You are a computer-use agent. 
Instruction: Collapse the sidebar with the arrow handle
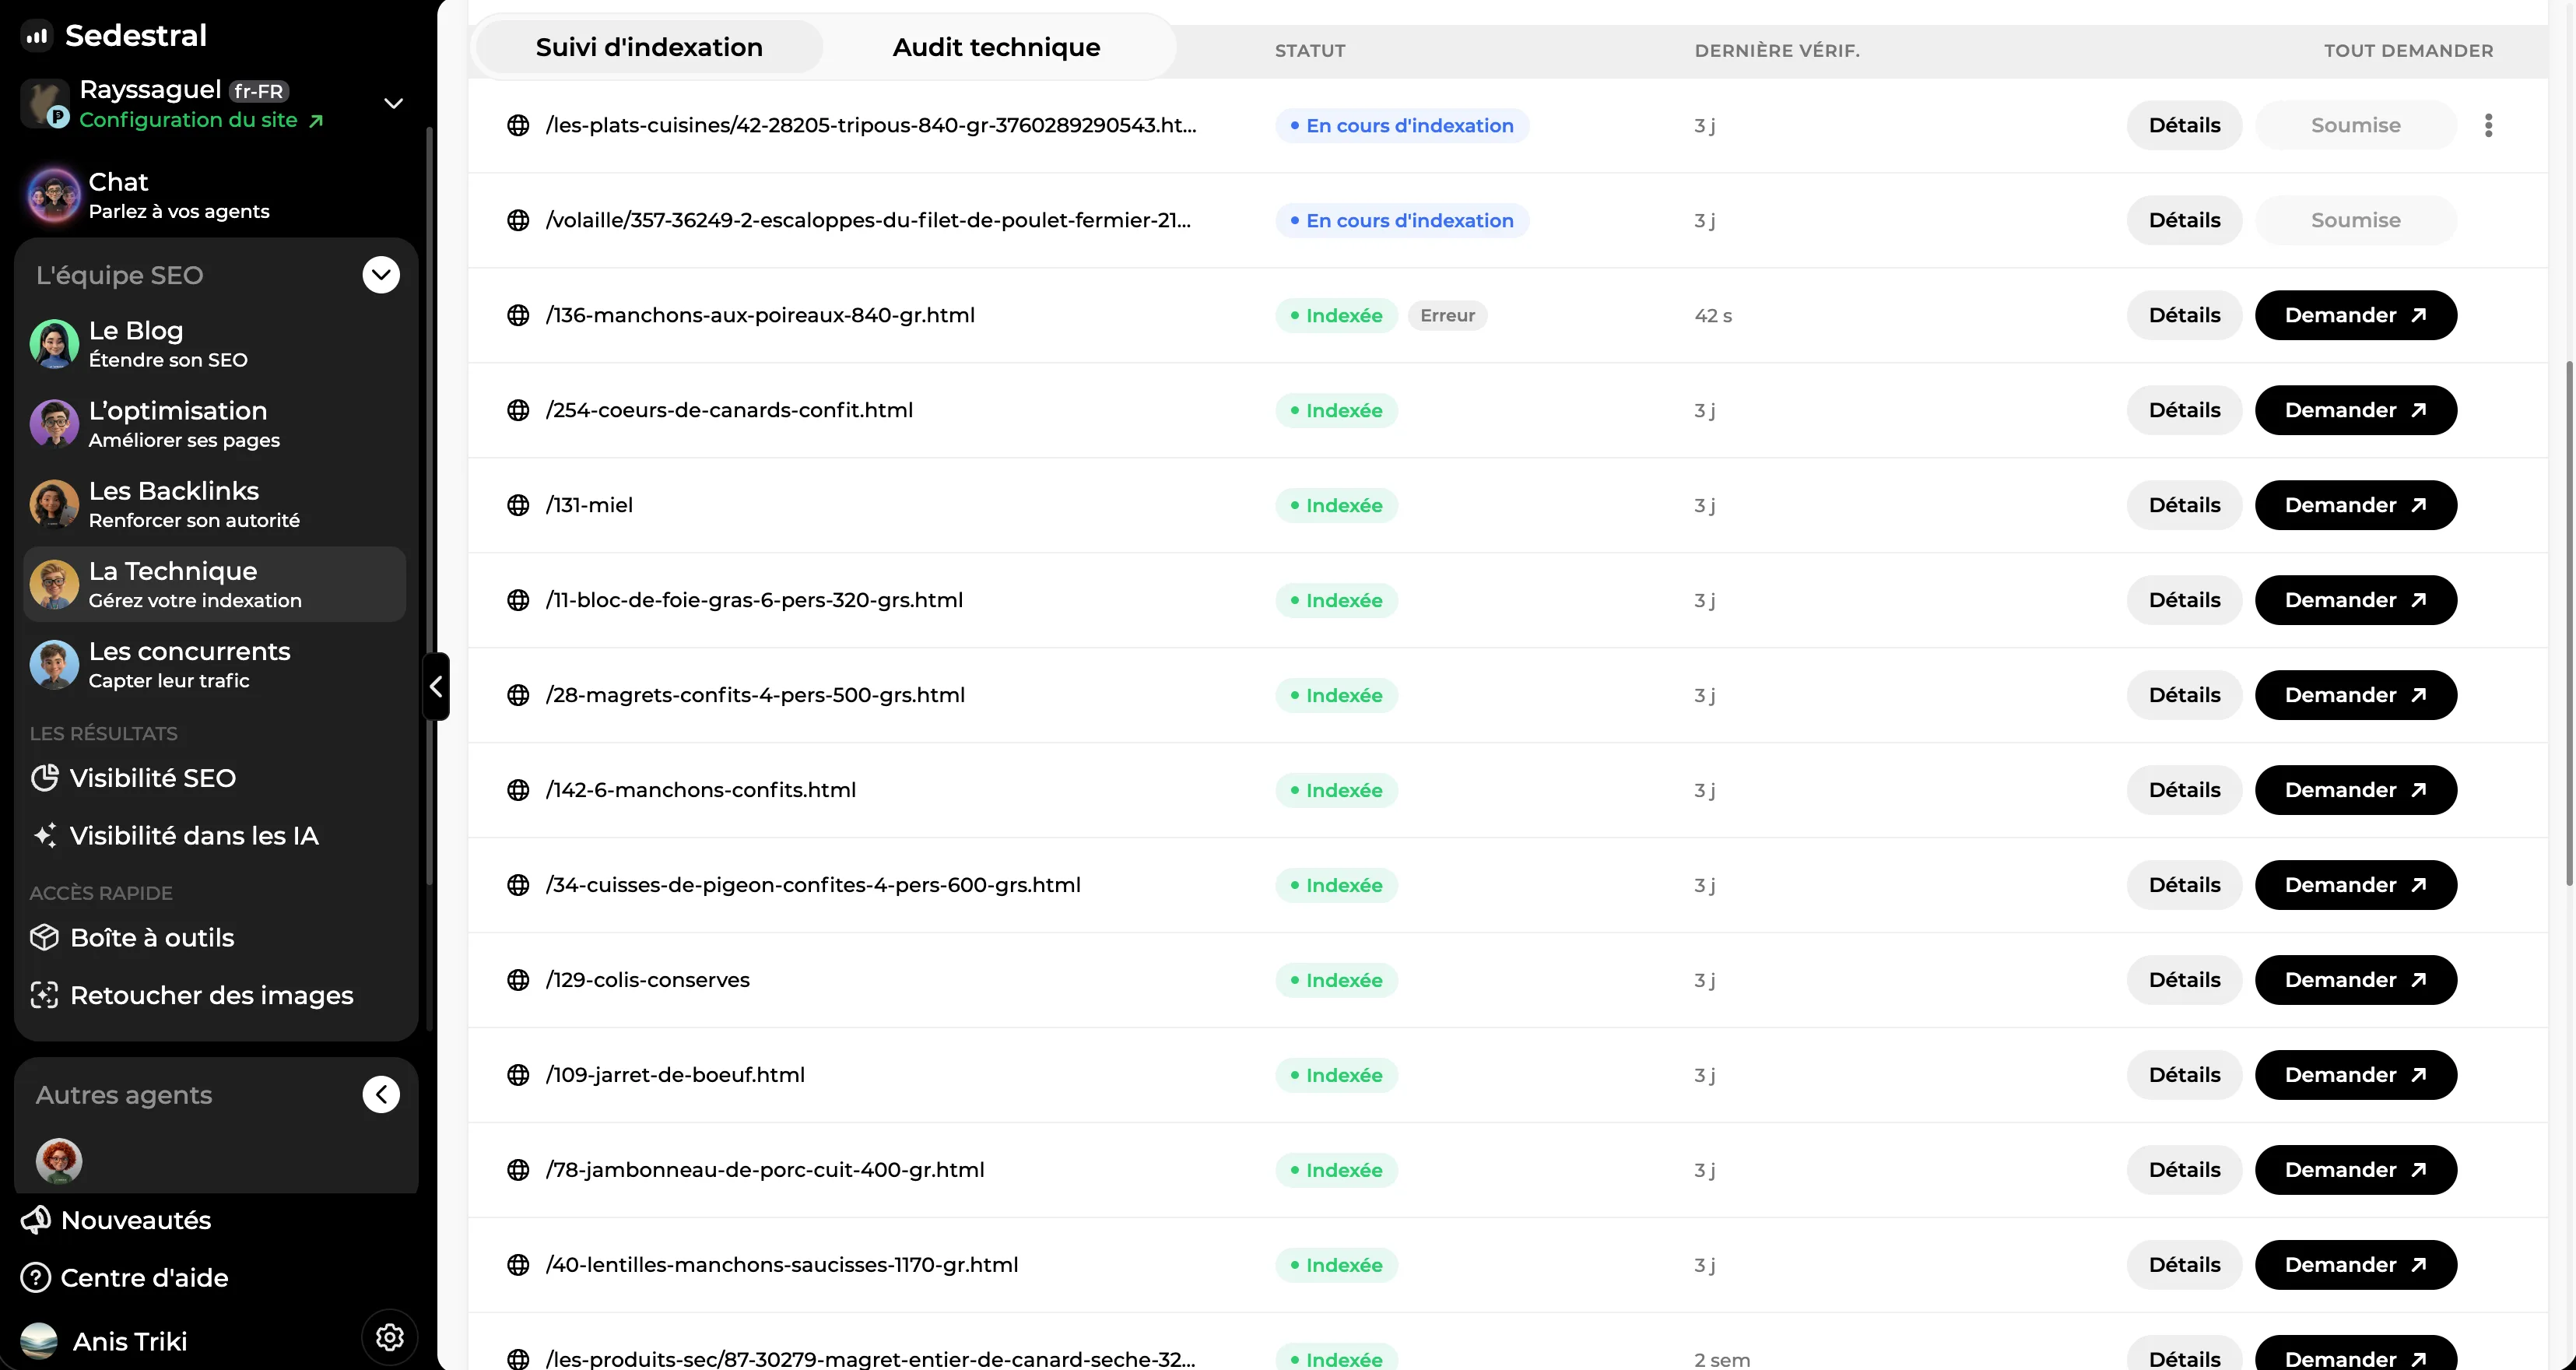[x=436, y=686]
